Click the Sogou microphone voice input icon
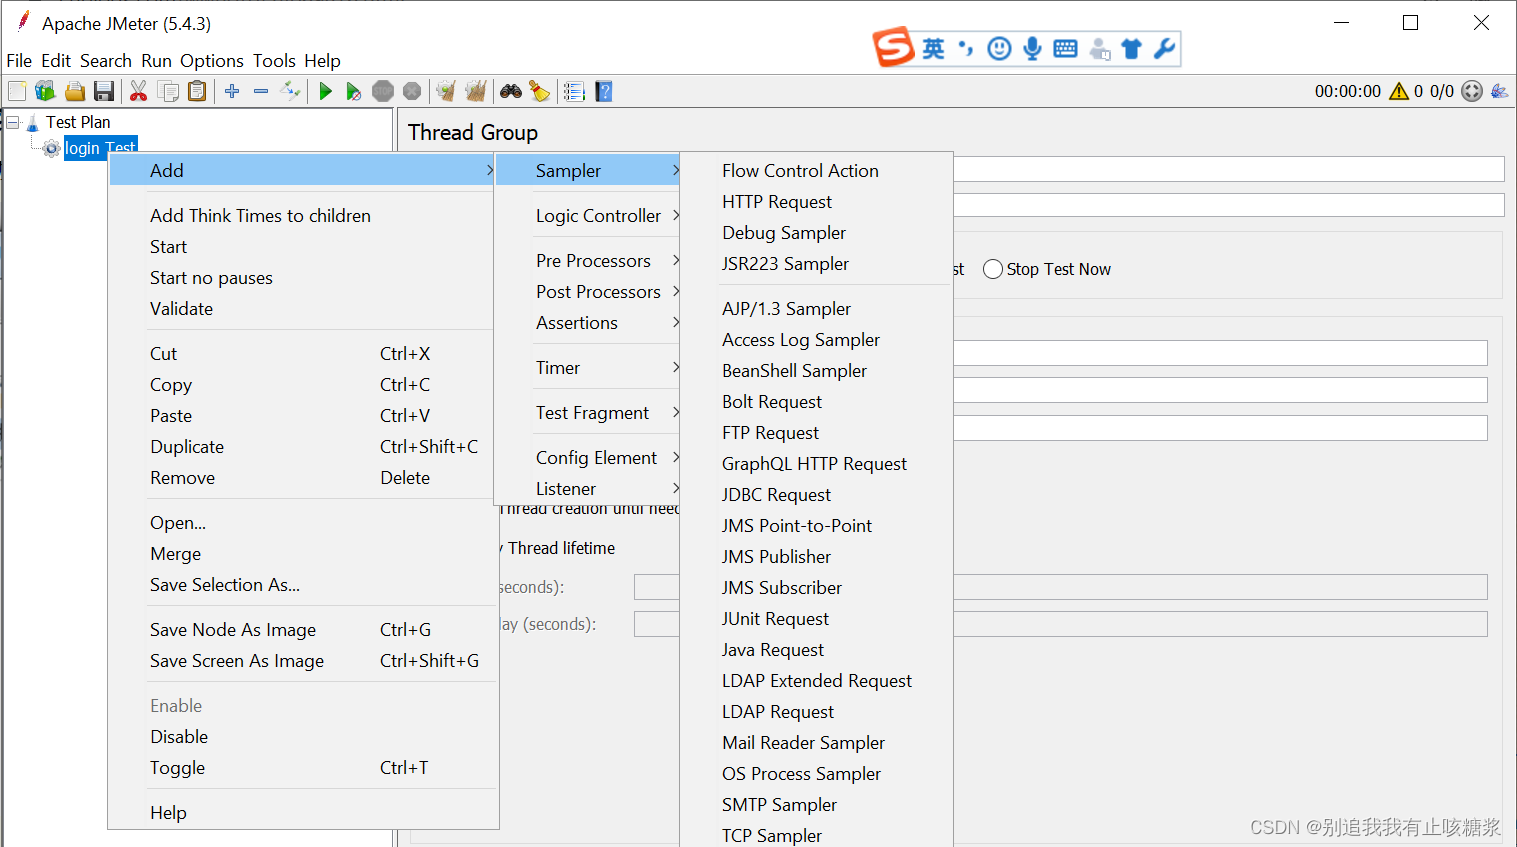Viewport: 1517px width, 847px height. click(x=1032, y=48)
